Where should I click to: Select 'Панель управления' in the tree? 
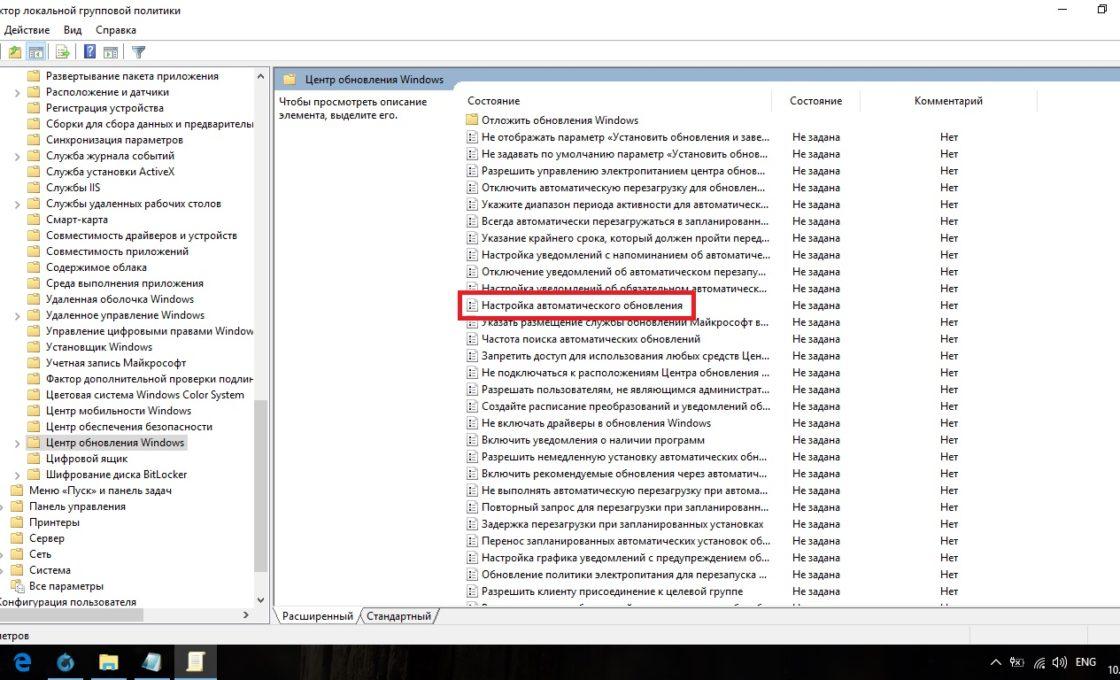tap(77, 506)
